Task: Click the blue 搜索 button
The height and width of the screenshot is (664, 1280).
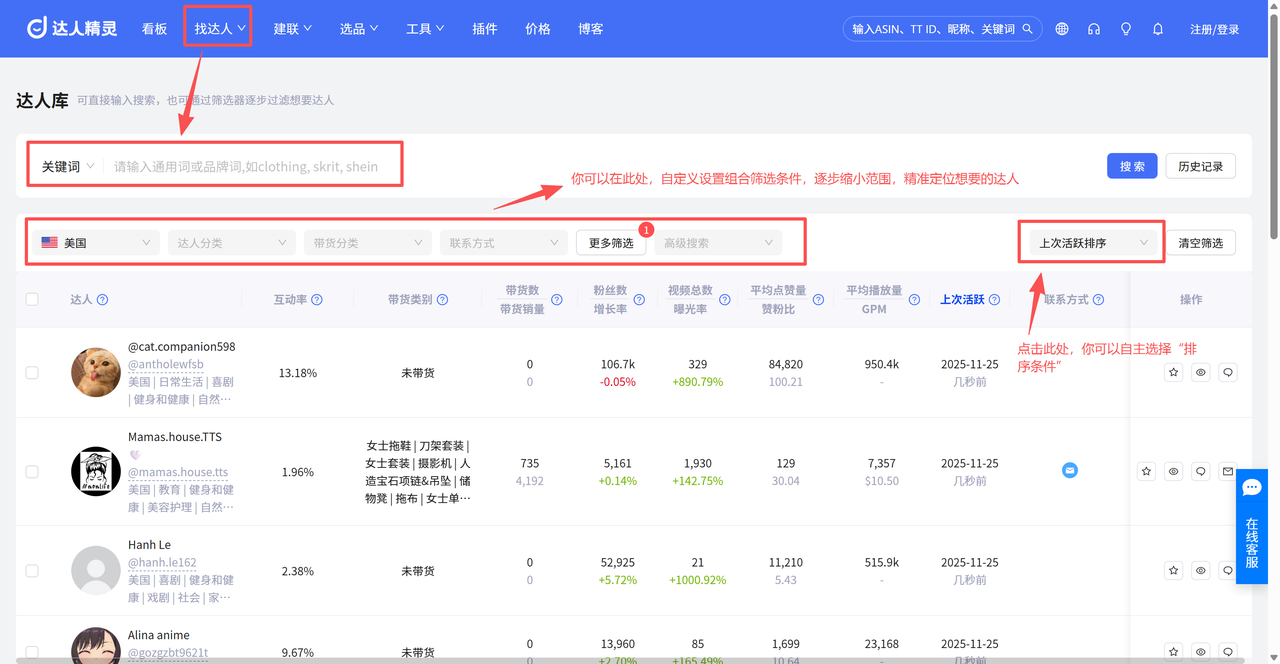Action: 1132,166
